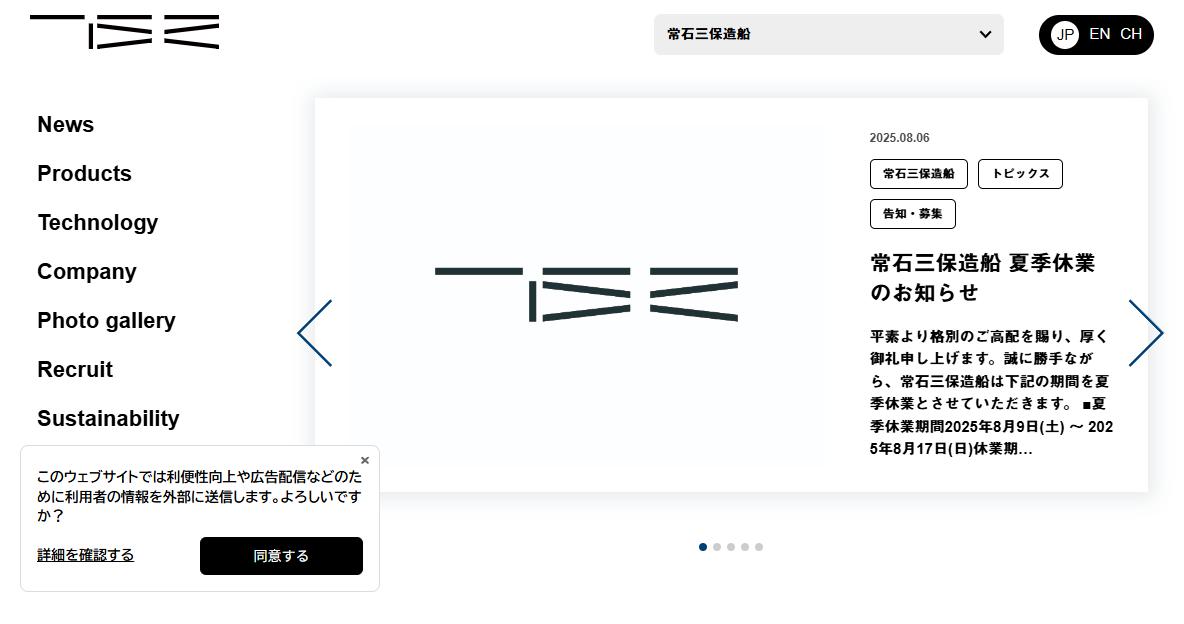This screenshot has height=624, width=1184.
Task: Select the third carousel pagination dot
Action: pos(731,547)
